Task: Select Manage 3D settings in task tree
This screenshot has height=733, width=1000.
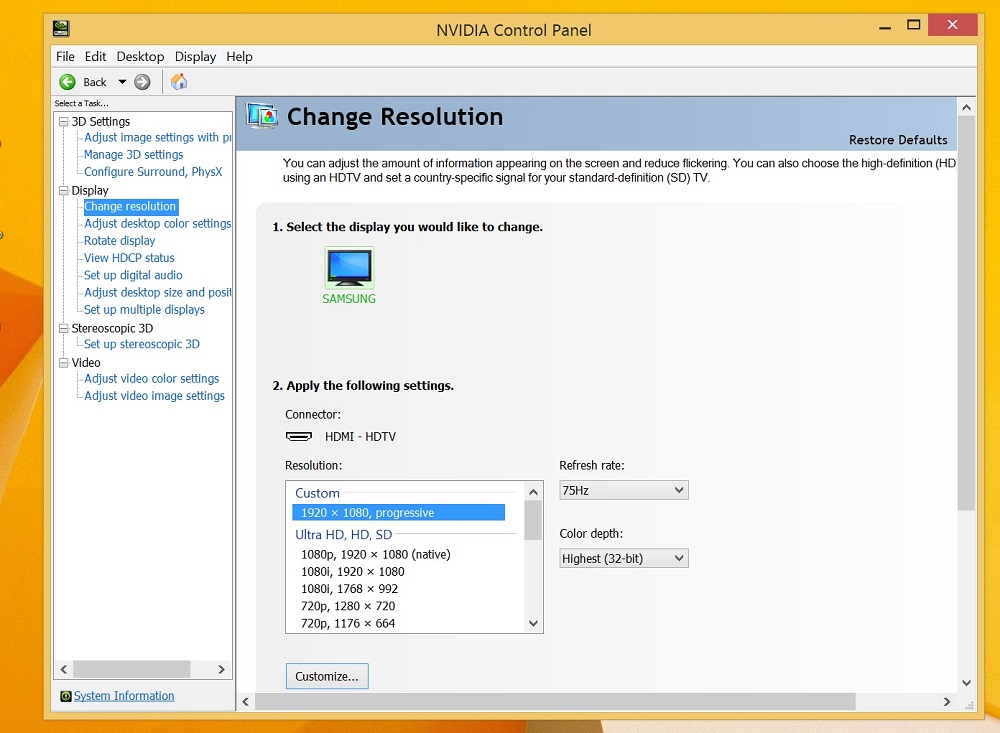Action: 133,155
